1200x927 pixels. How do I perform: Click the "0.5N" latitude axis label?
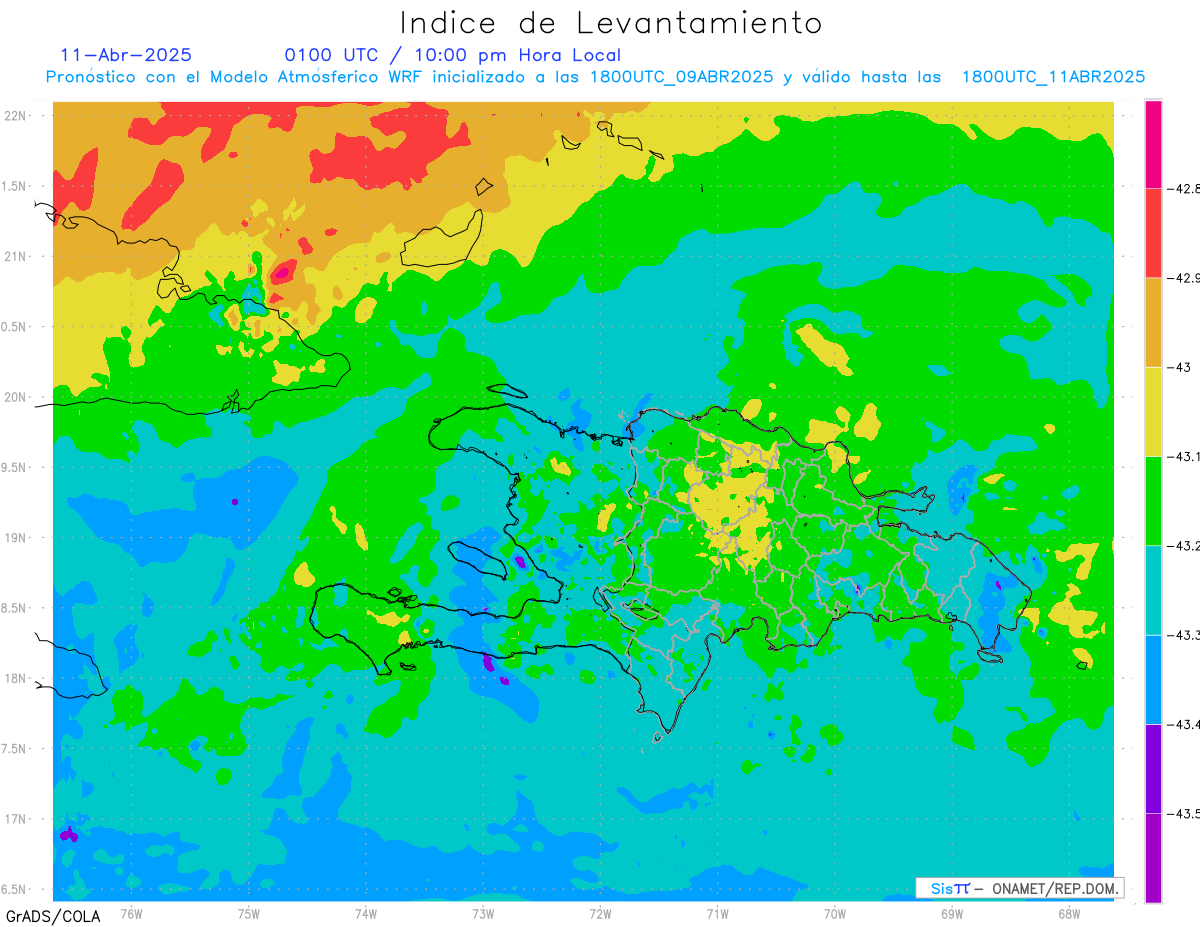coord(14,327)
